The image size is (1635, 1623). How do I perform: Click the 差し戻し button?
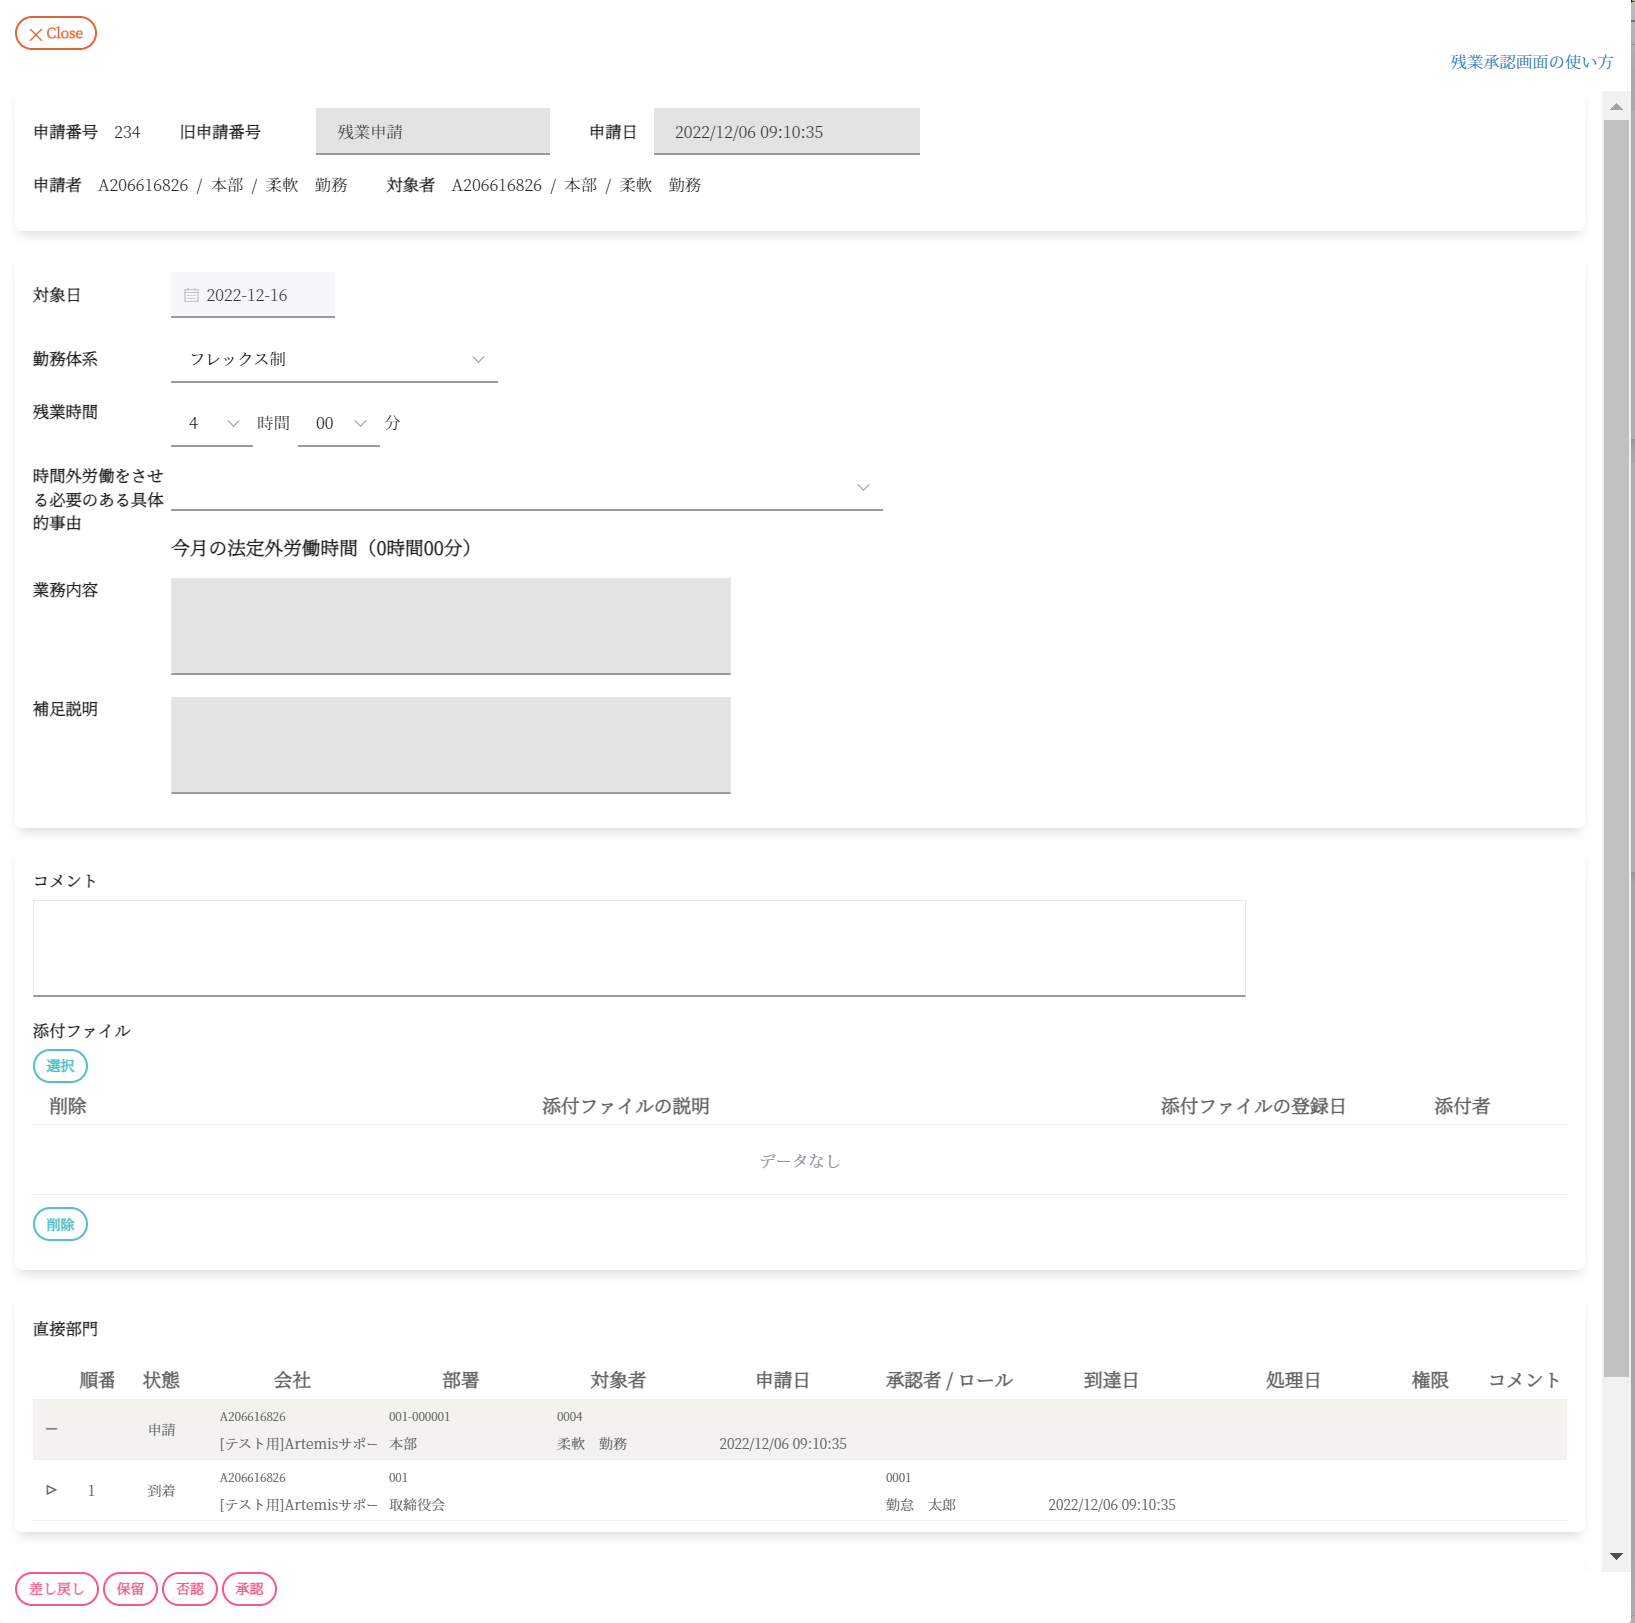coord(57,1589)
